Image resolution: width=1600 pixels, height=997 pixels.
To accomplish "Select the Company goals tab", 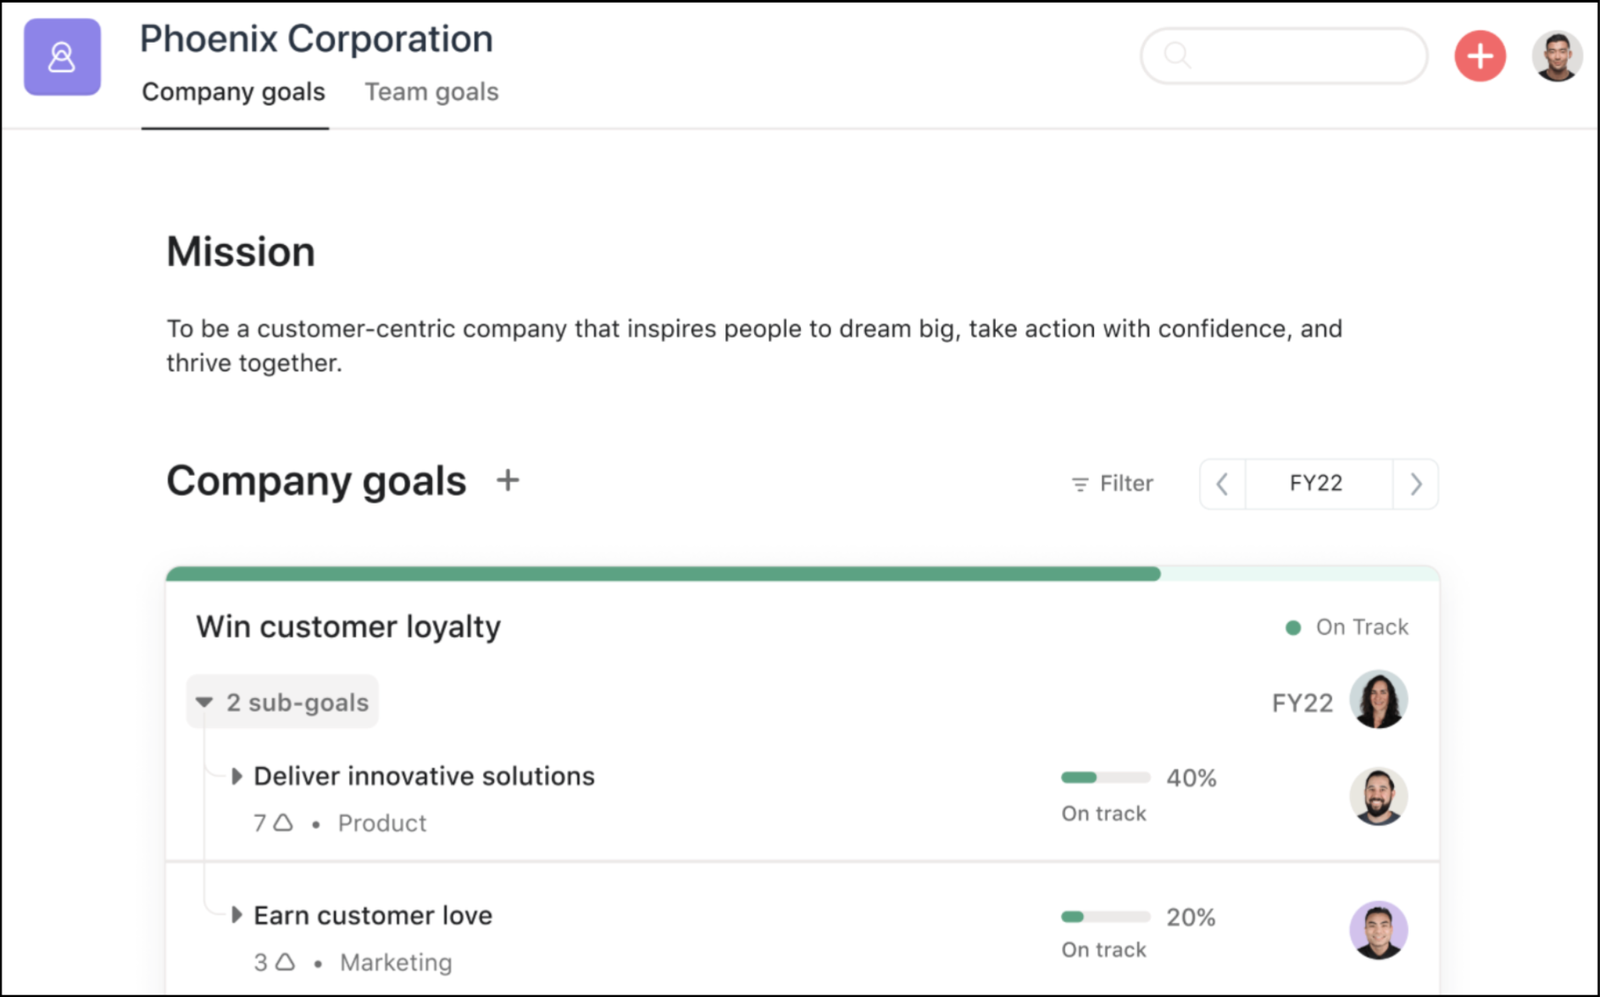I will coord(233,92).
